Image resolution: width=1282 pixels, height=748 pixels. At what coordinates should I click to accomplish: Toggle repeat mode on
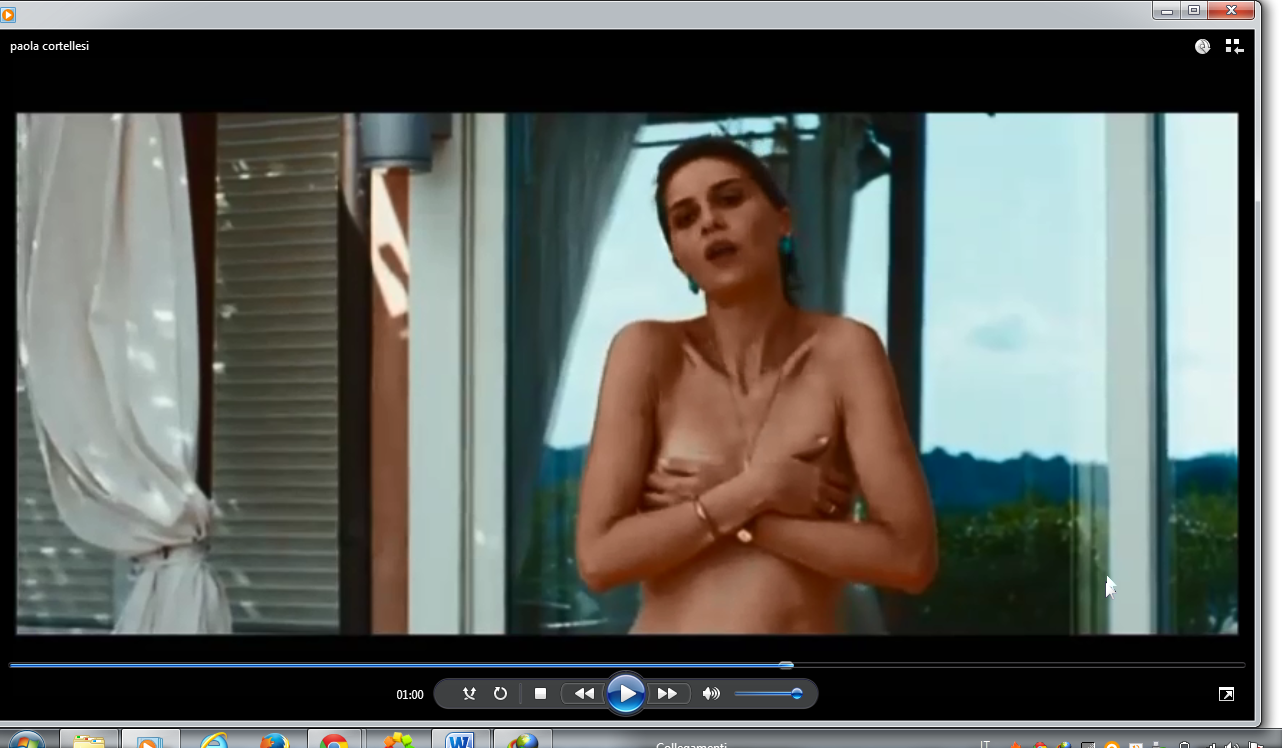[500, 693]
